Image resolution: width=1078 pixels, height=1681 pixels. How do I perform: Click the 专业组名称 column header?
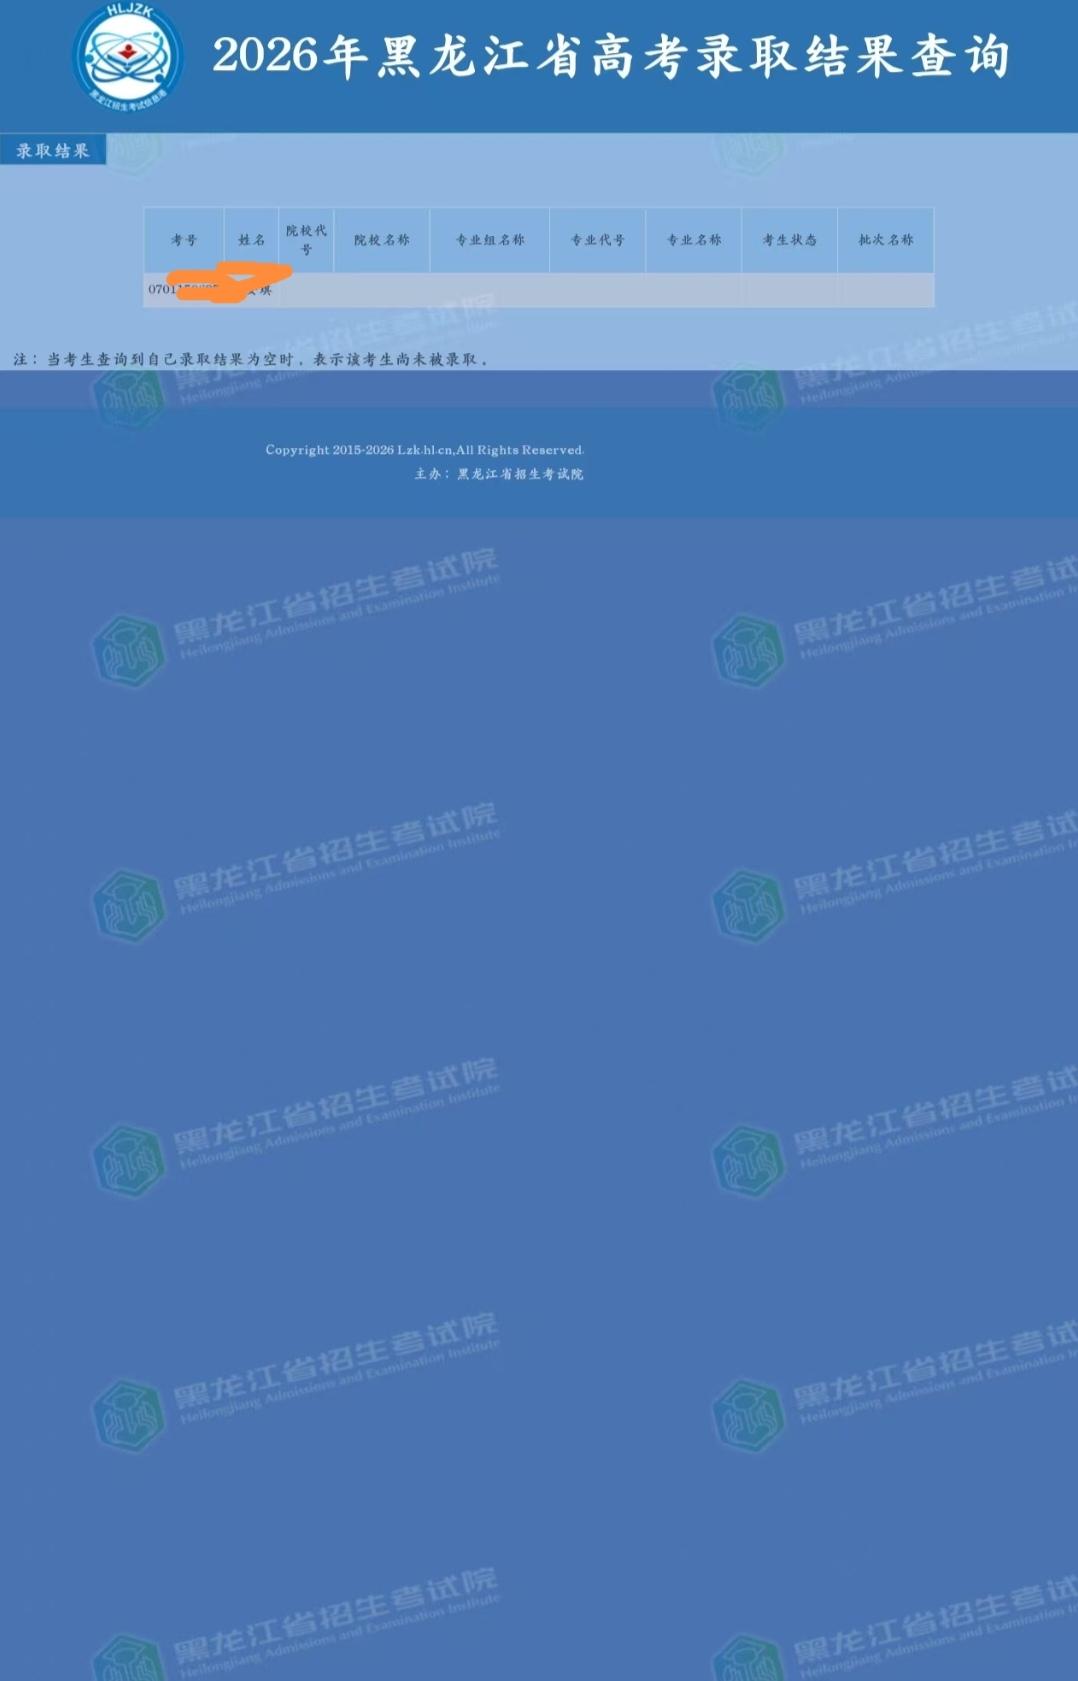(490, 240)
